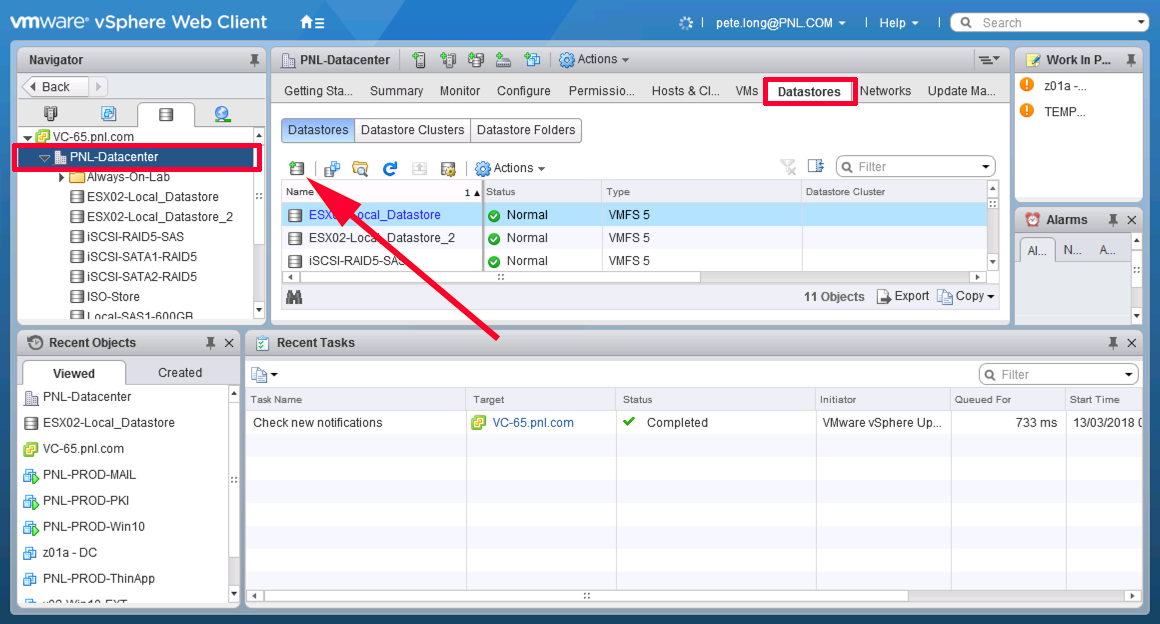
Task: Click the find binoculars icon
Action: (x=294, y=297)
